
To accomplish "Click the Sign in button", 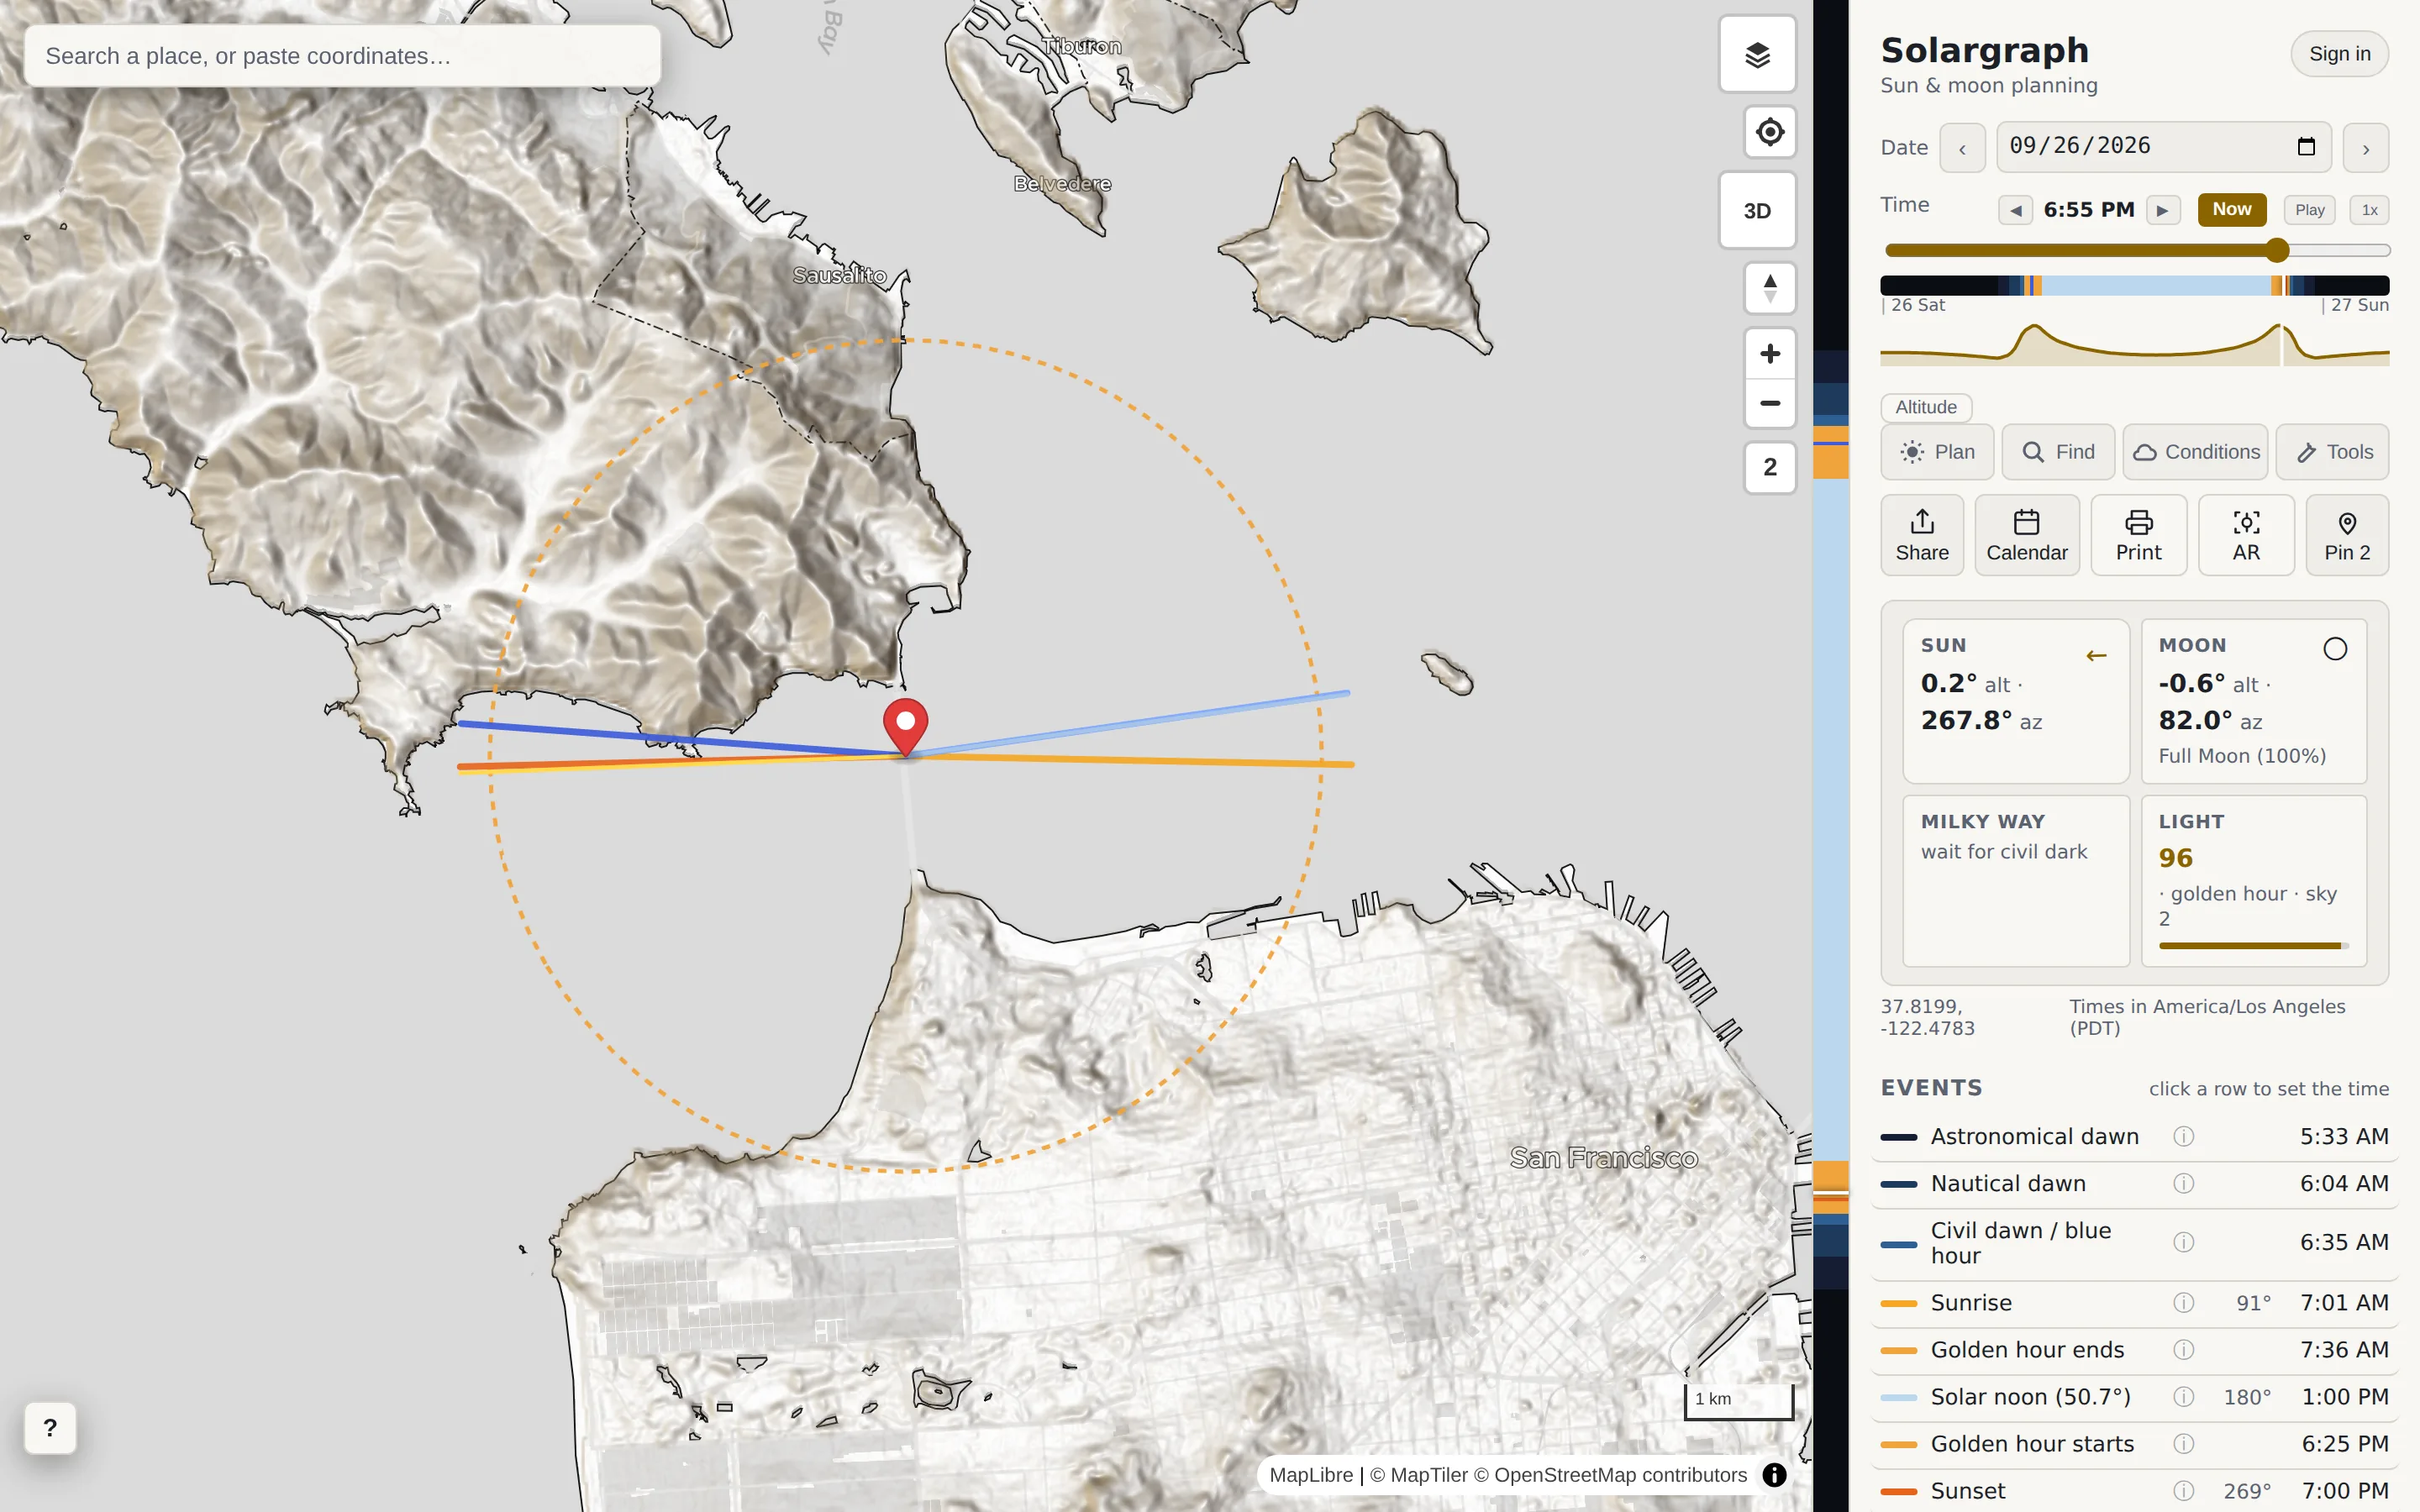I will pyautogui.click(x=2339, y=54).
